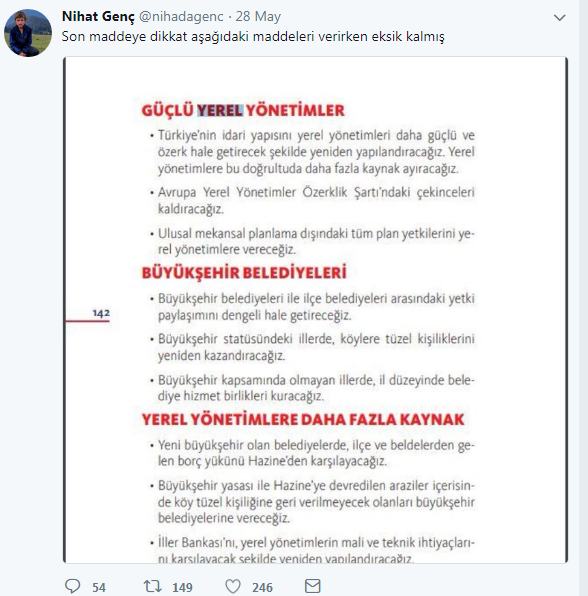Click the Nihat Genç display name
This screenshot has height=596, width=588.
98,16
